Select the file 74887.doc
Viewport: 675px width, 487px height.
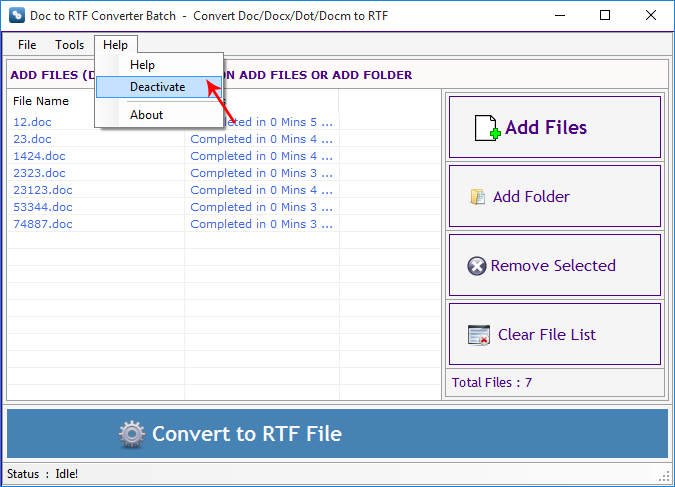point(43,224)
